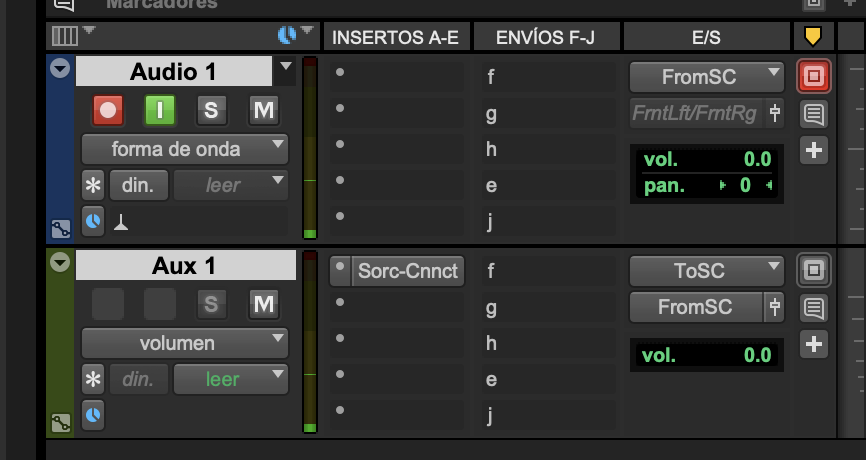Viewport: 866px width, 460px height.
Task: Select the ENVÍOS F-J column header
Action: [545, 38]
